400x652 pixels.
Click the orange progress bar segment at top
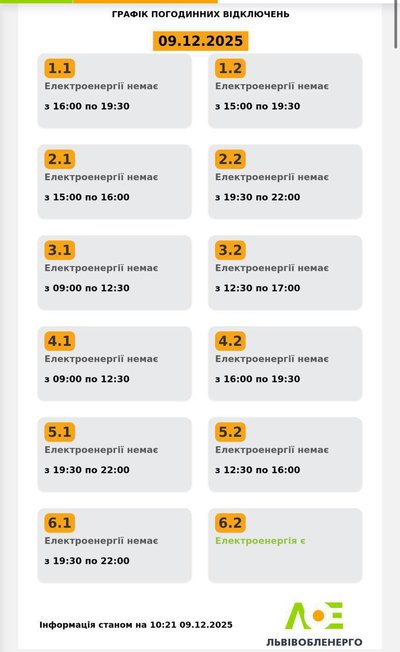(145, 1)
